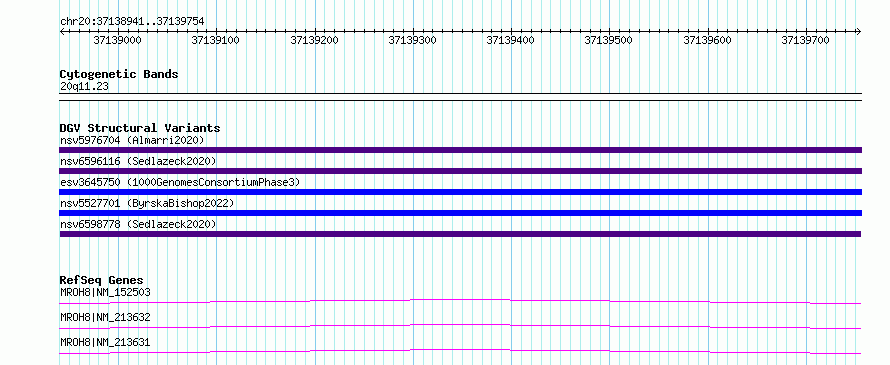Click the nsv6596116 purple variant bar
890x365 pixels.
[x=460, y=171]
